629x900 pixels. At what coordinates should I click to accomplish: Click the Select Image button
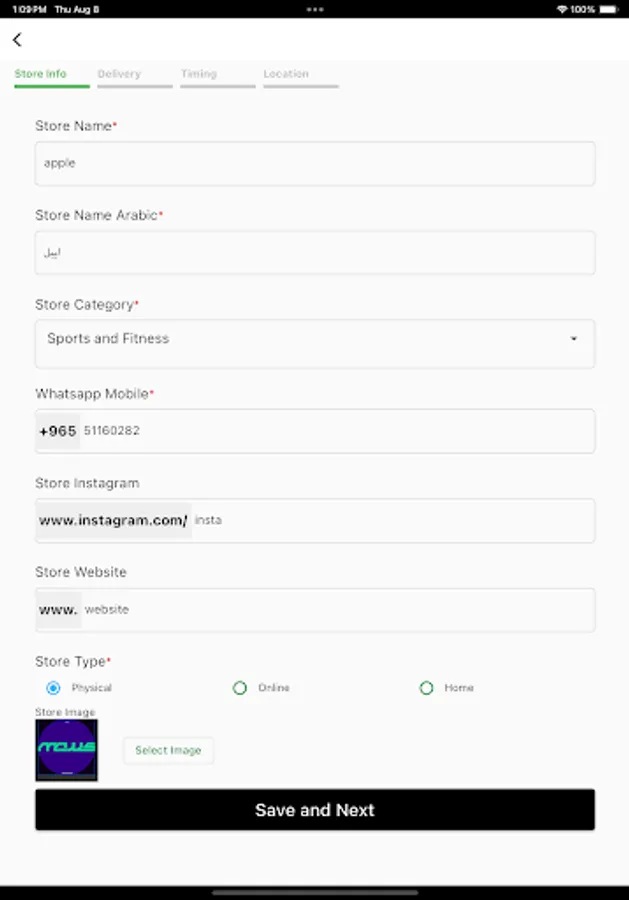tap(168, 750)
